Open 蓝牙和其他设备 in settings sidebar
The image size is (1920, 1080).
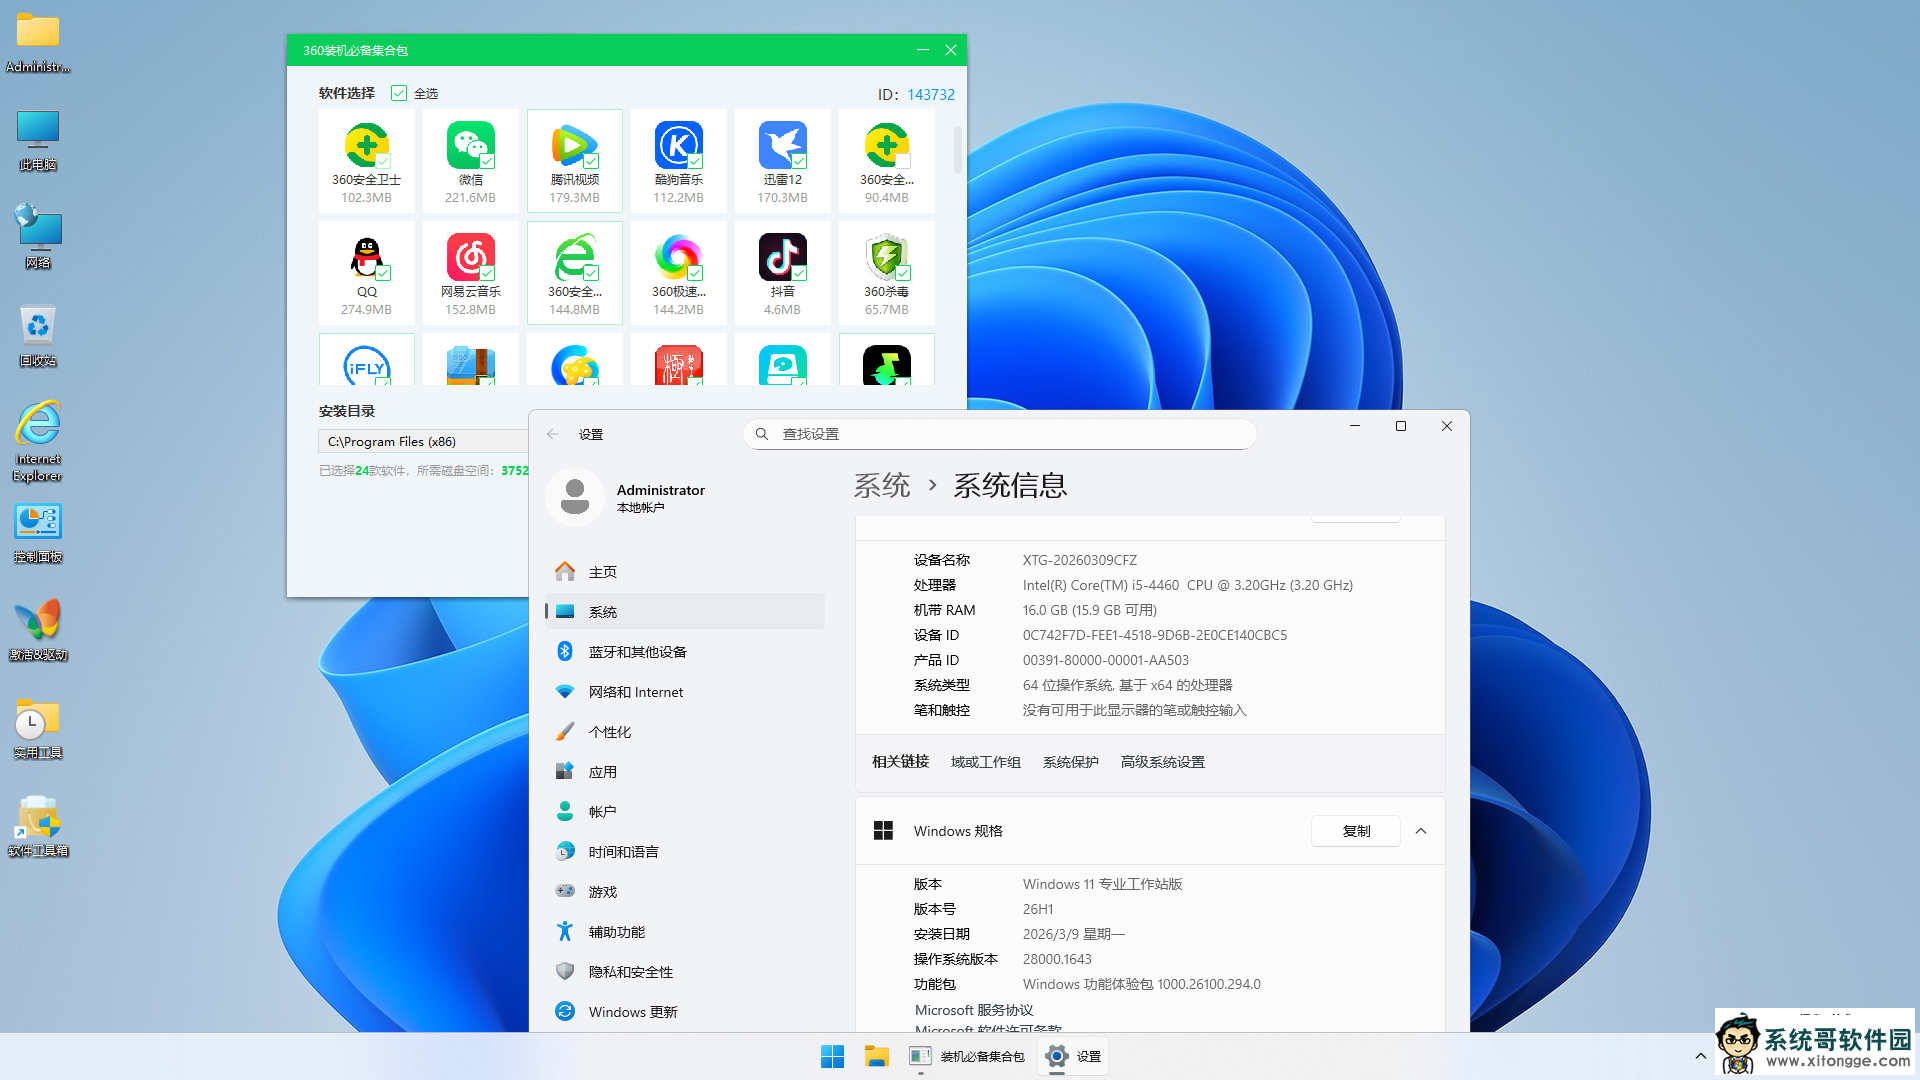tap(637, 652)
